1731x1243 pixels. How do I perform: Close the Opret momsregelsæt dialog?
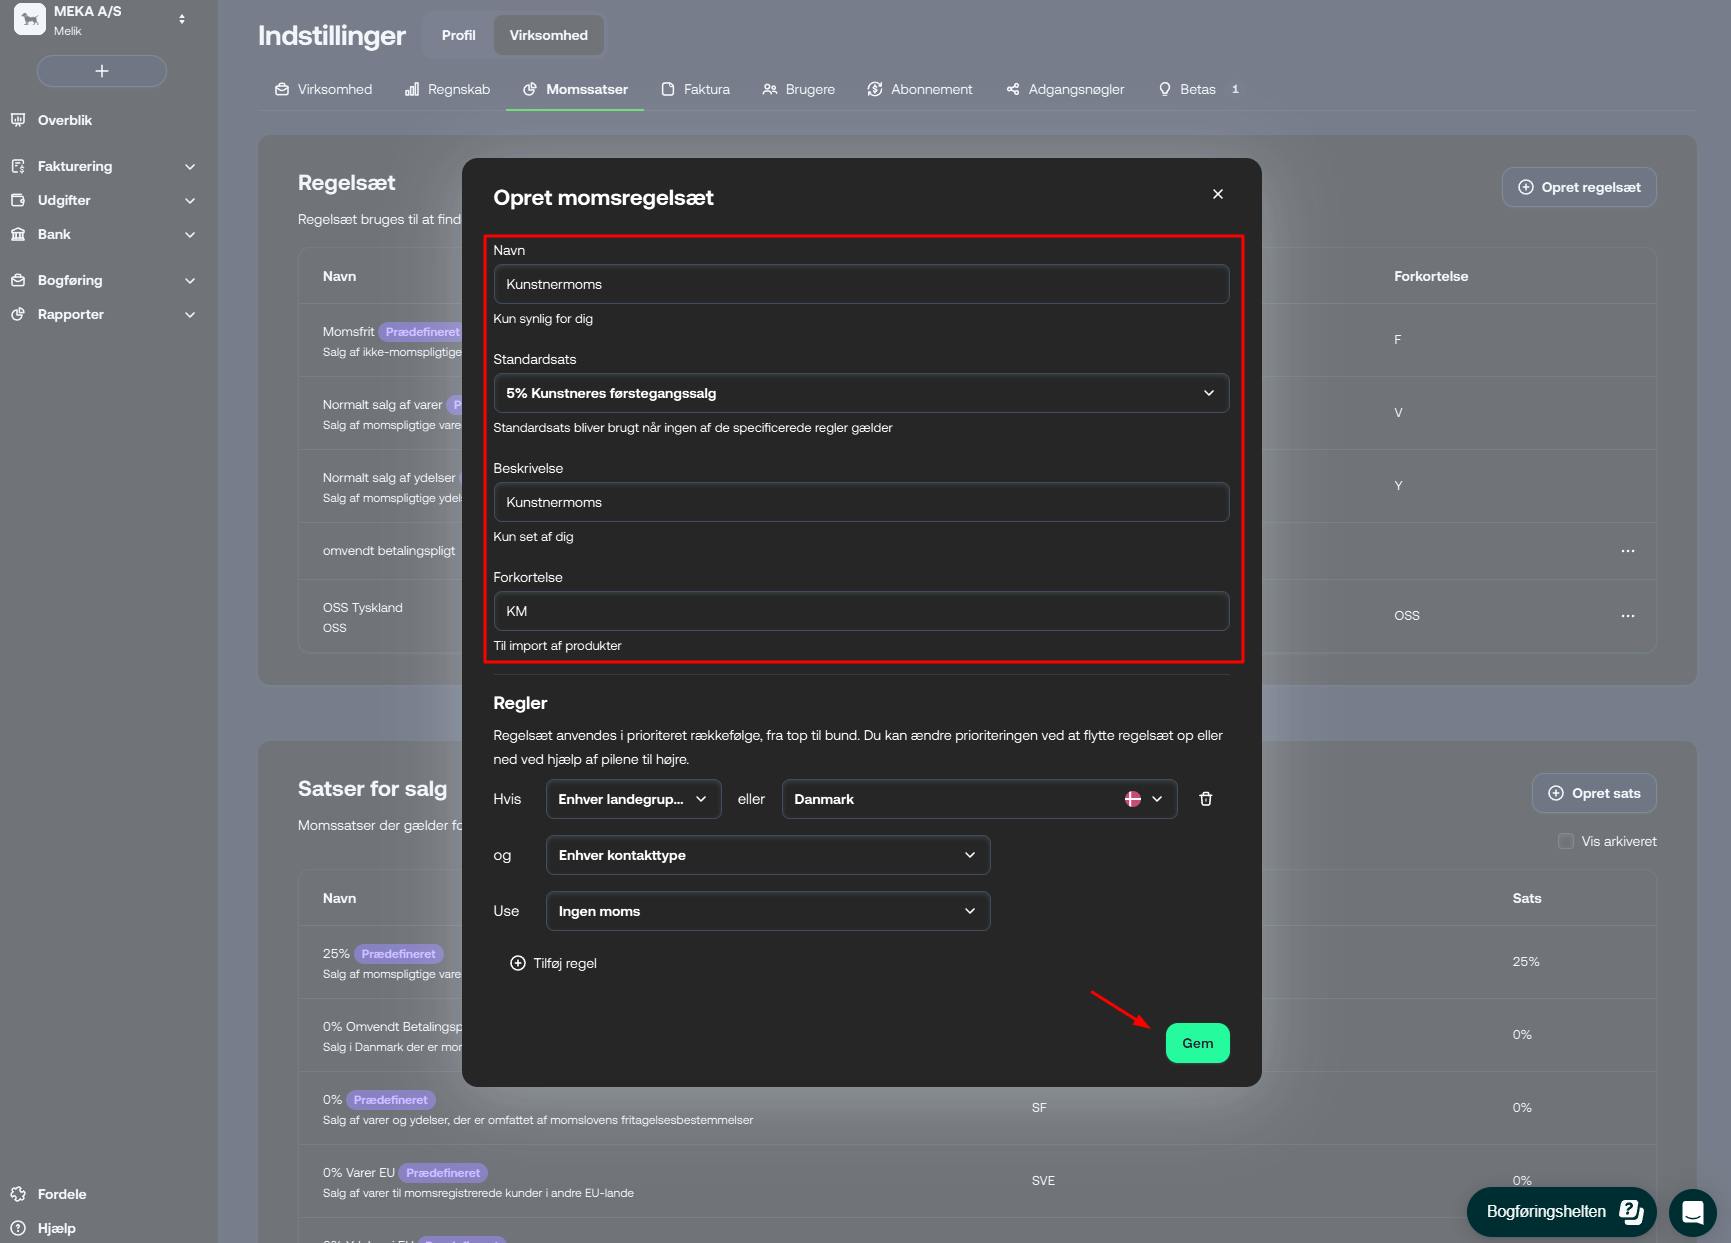click(x=1217, y=194)
